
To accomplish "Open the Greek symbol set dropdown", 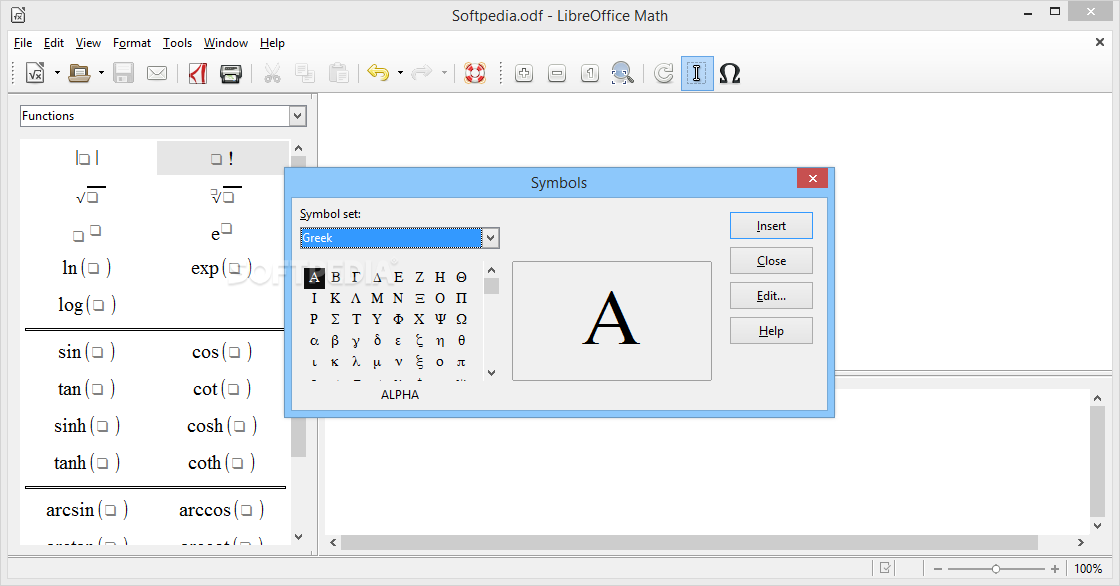I will point(491,238).
